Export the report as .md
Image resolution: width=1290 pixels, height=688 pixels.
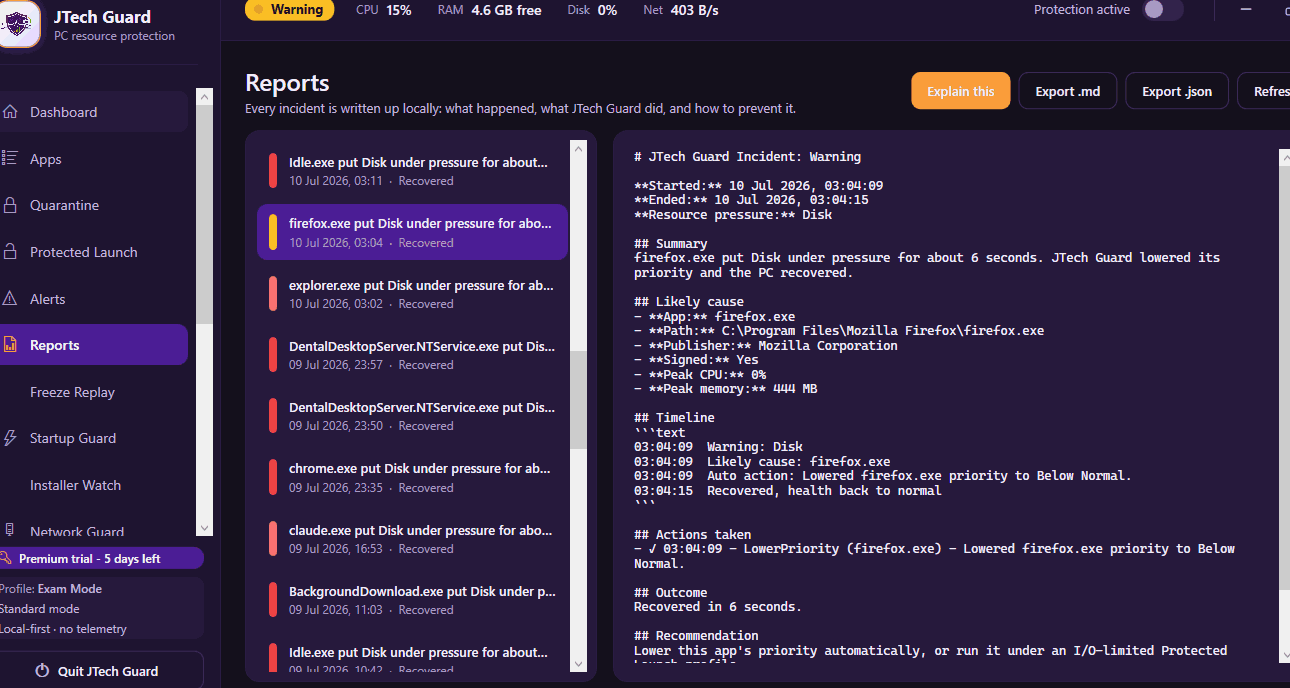pyautogui.click(x=1067, y=91)
